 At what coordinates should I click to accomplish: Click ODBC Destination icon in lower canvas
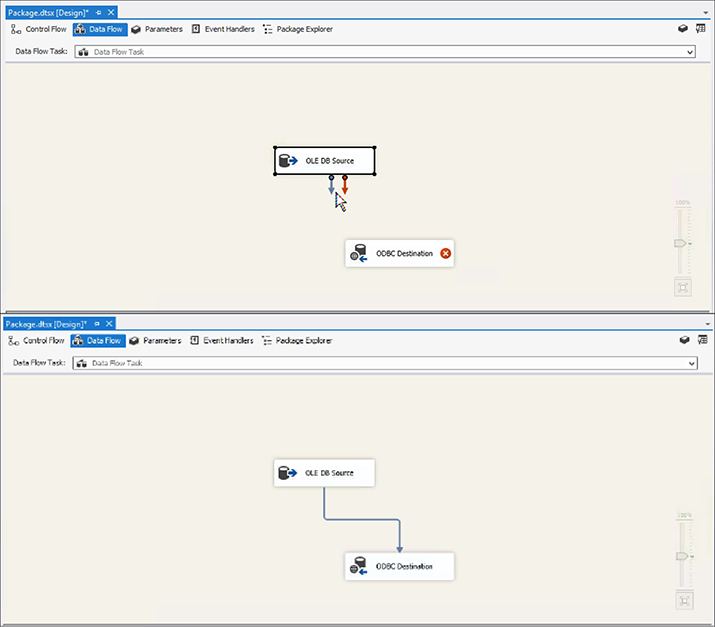(x=359, y=566)
